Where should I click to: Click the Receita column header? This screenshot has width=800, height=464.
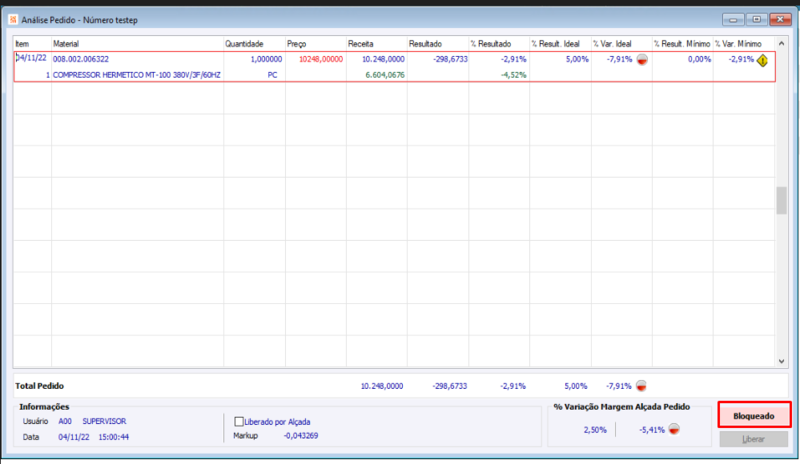coord(361,44)
